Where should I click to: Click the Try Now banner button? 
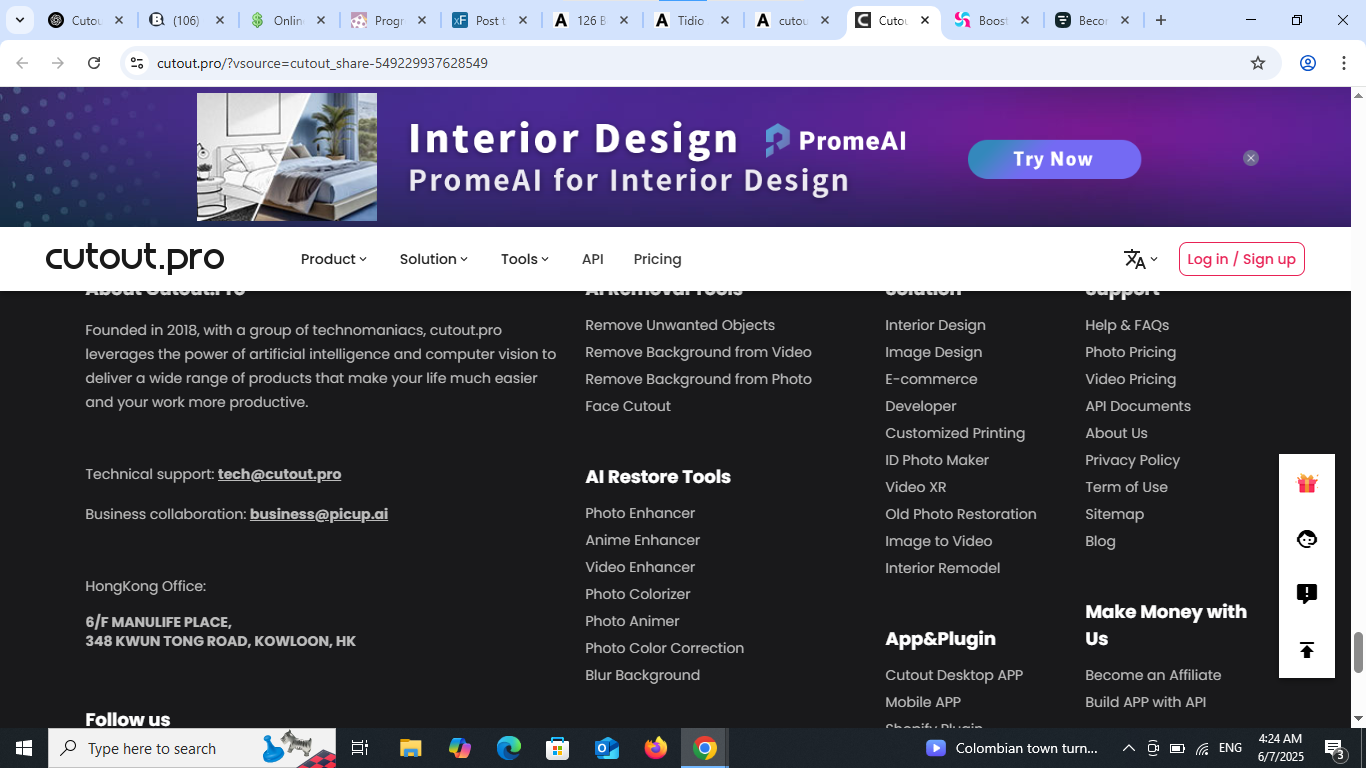1054,159
